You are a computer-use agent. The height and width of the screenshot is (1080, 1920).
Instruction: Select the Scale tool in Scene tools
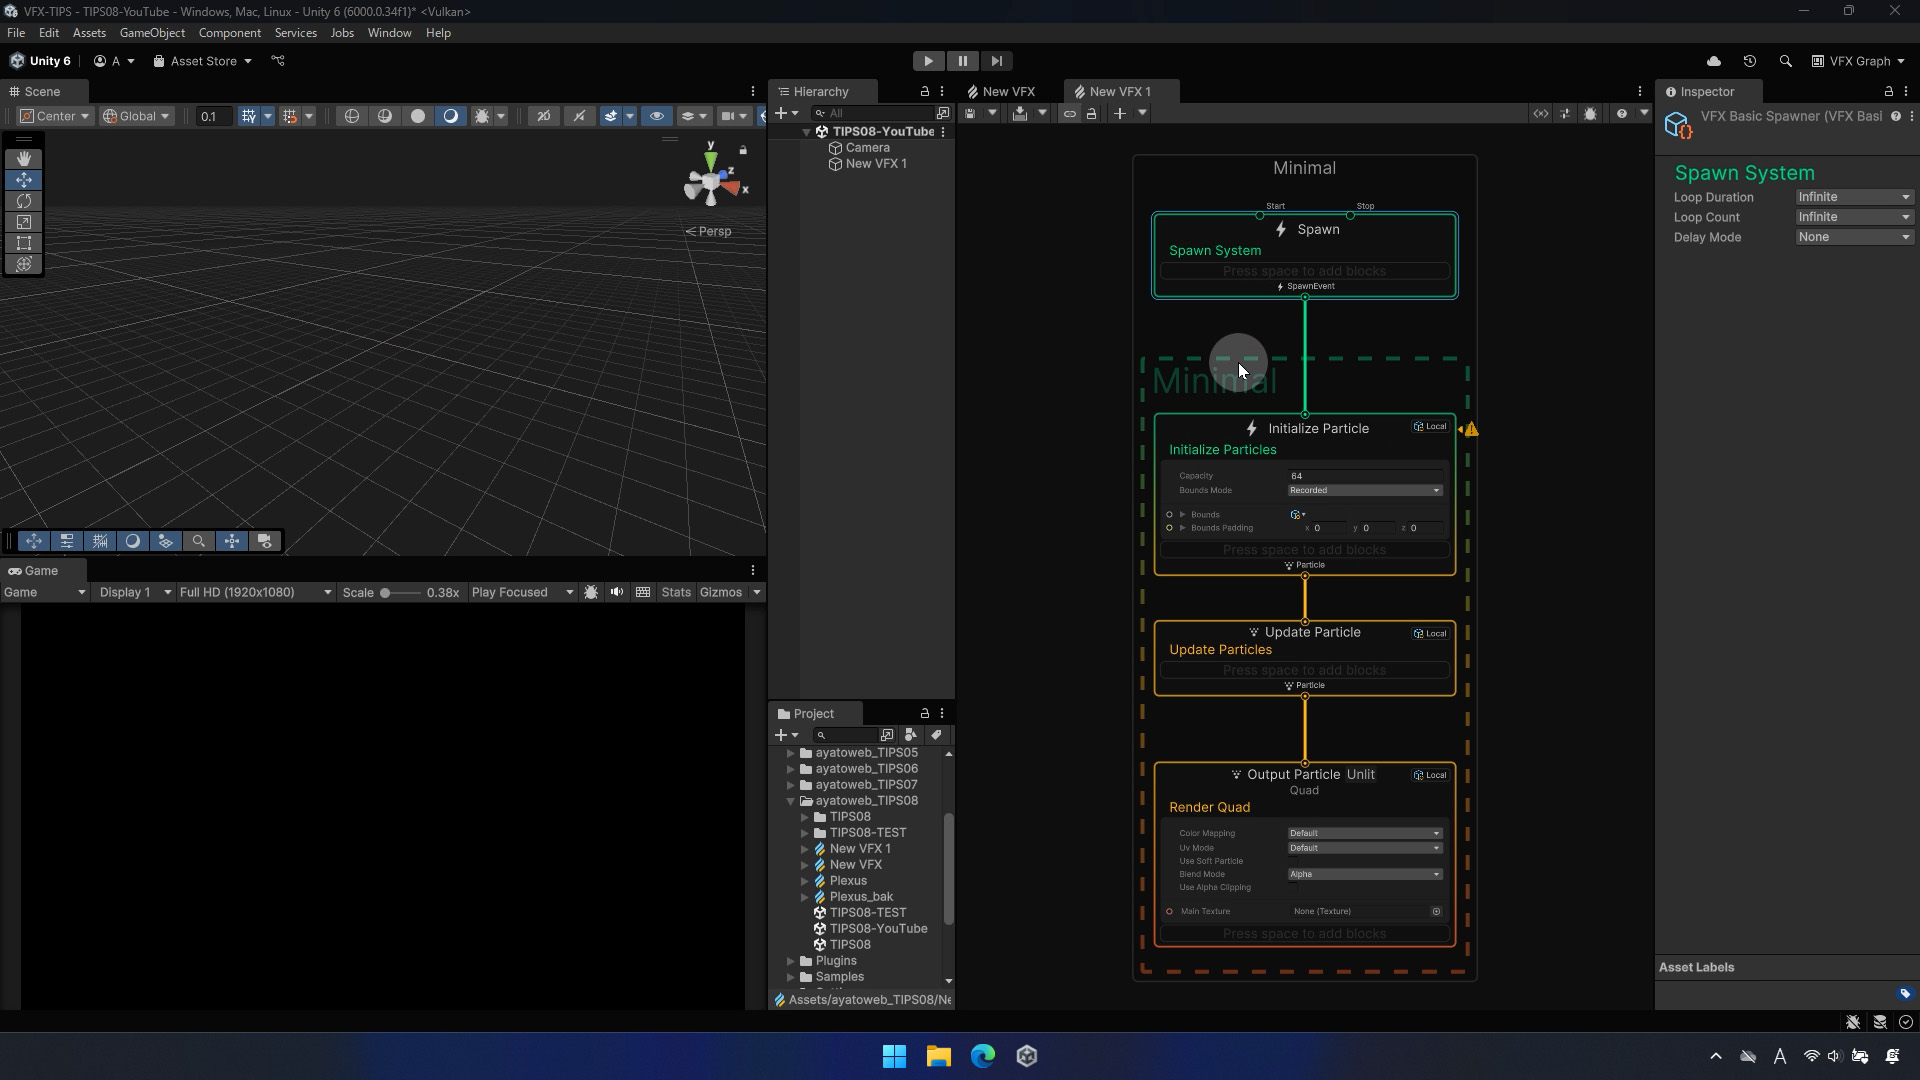[x=24, y=222]
